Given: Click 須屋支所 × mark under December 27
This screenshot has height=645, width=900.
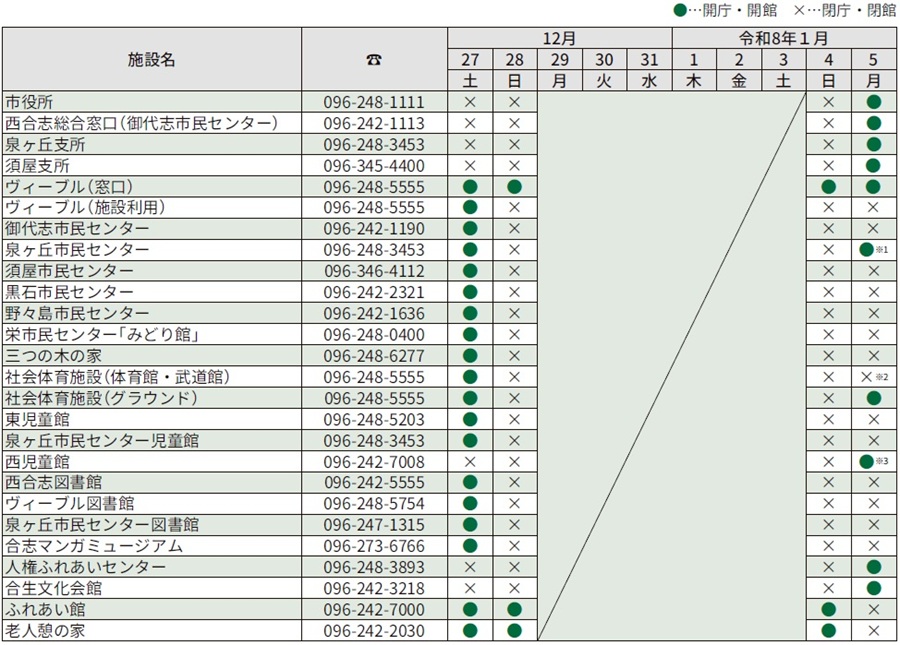Looking at the screenshot, I should (470, 165).
